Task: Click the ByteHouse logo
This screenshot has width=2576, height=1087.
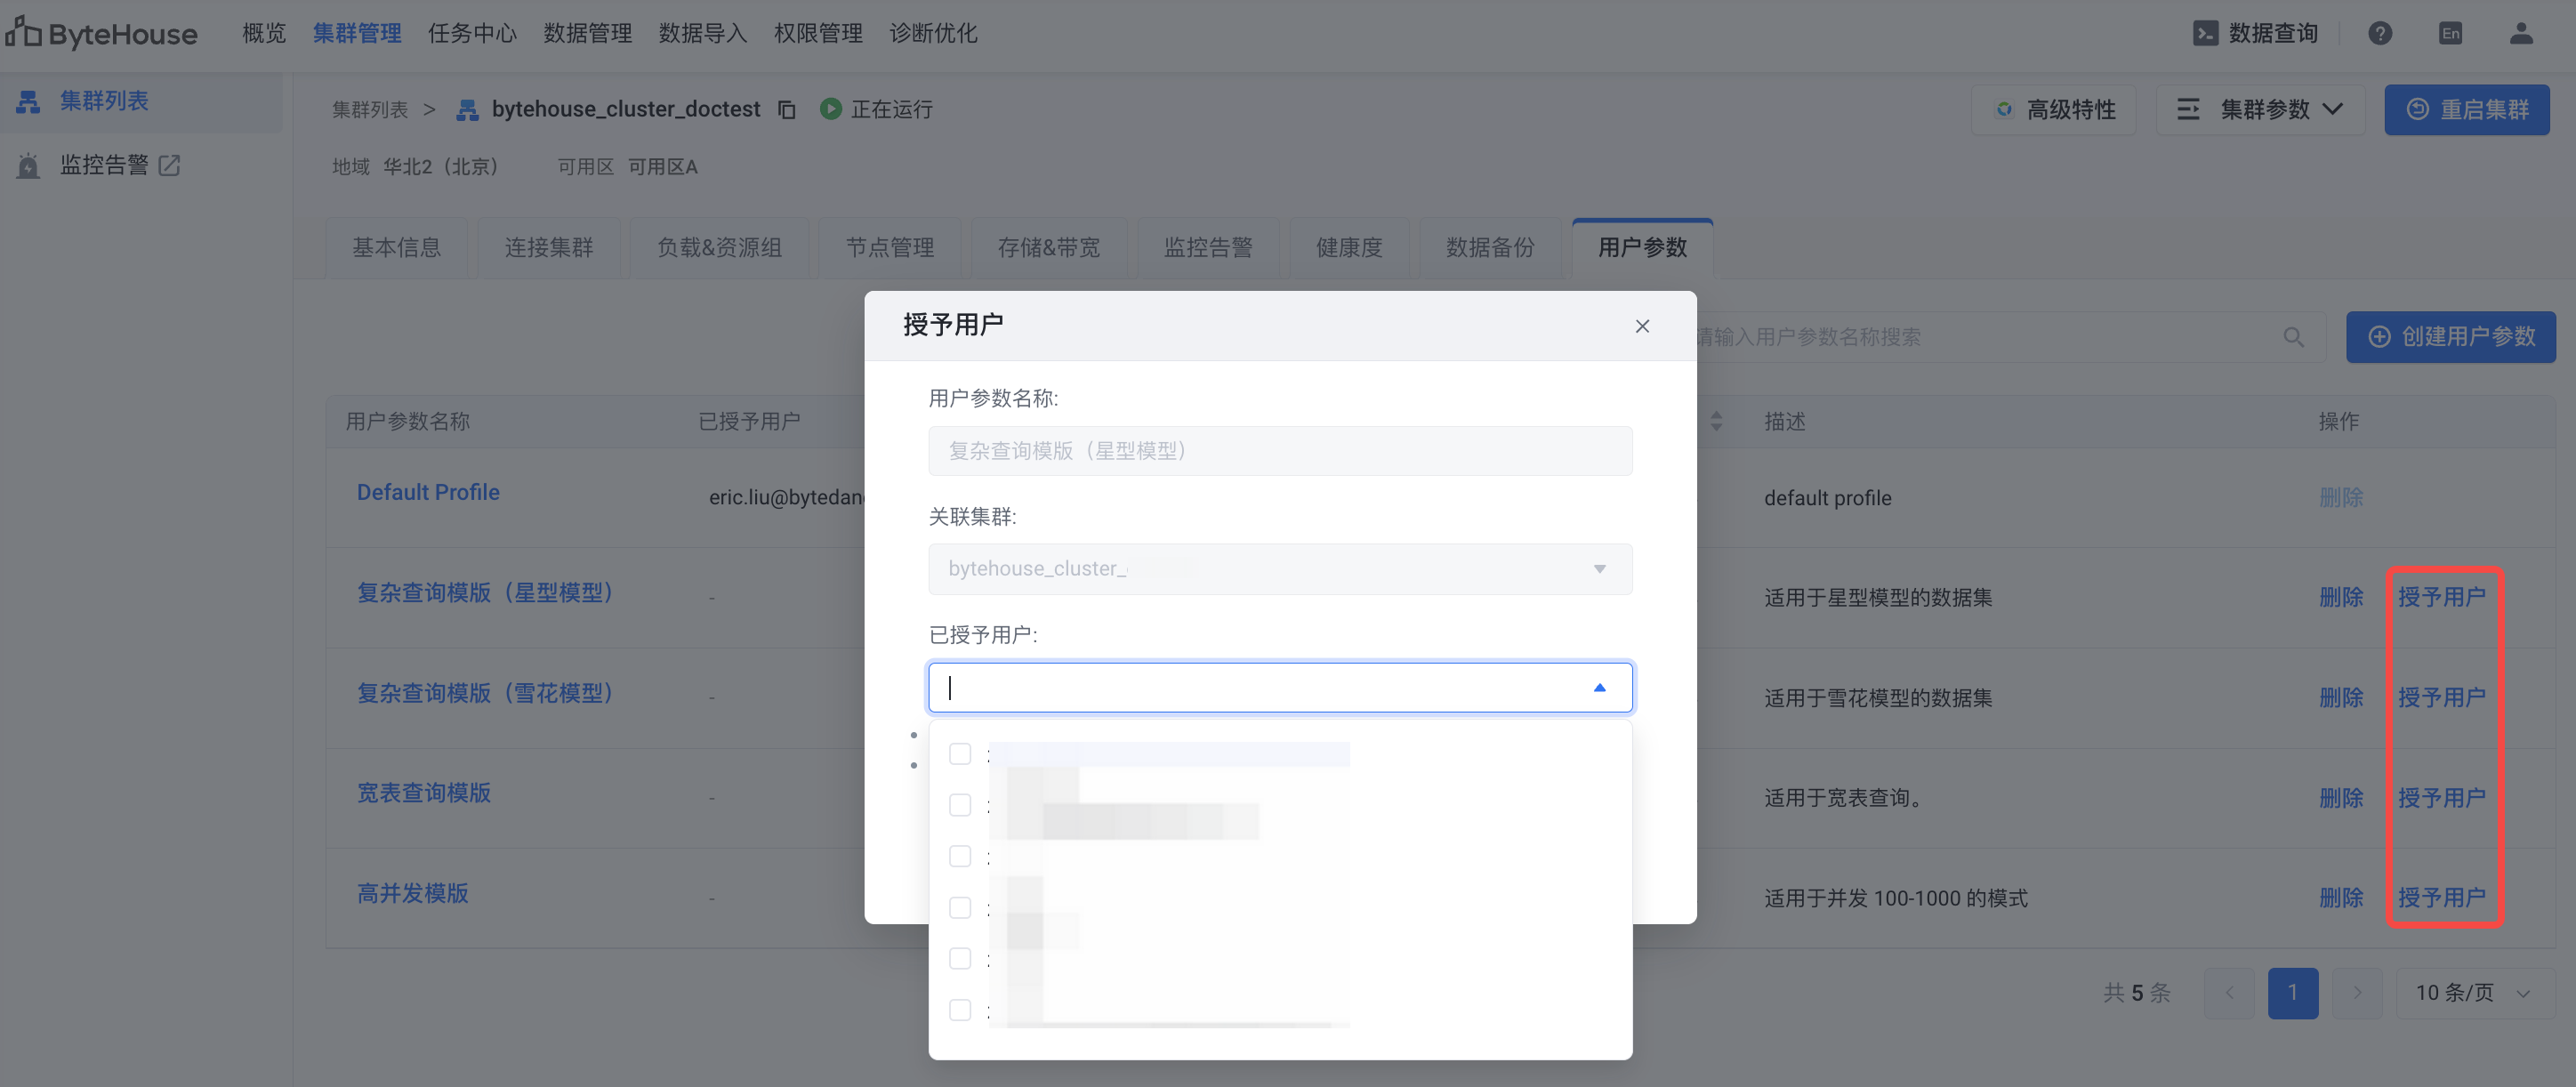Action: click(x=102, y=33)
